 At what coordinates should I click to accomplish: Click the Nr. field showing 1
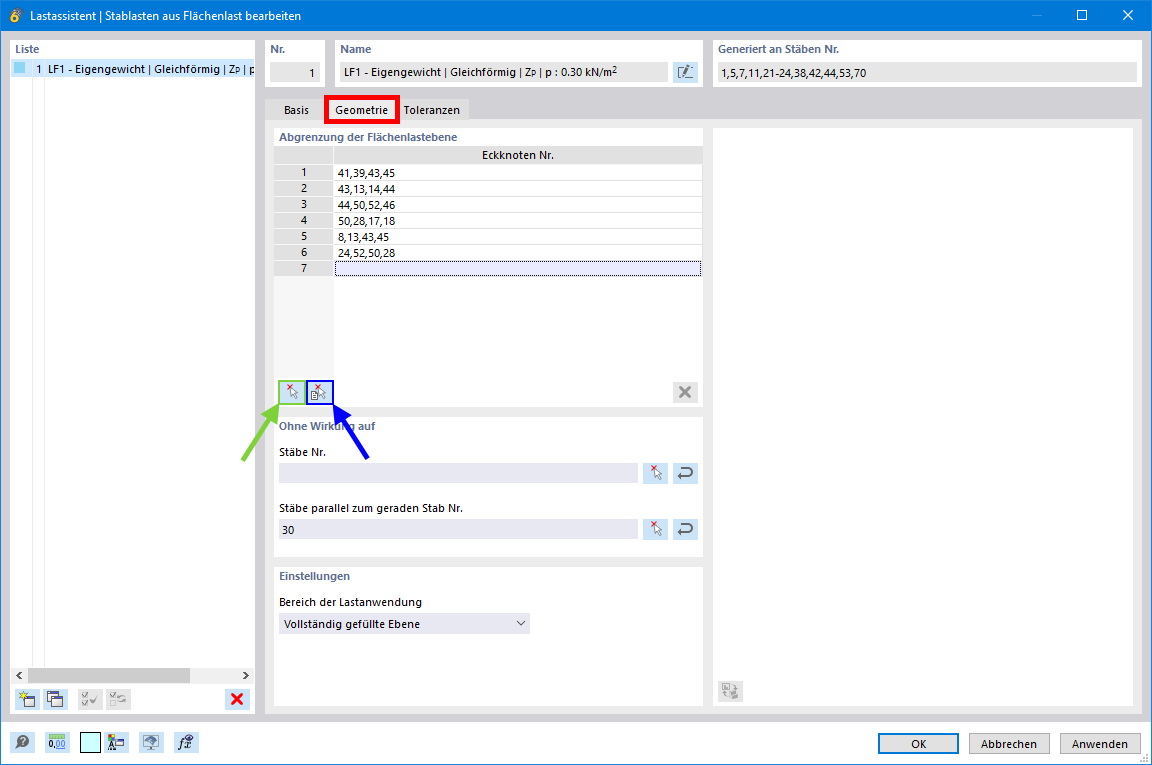(x=295, y=72)
